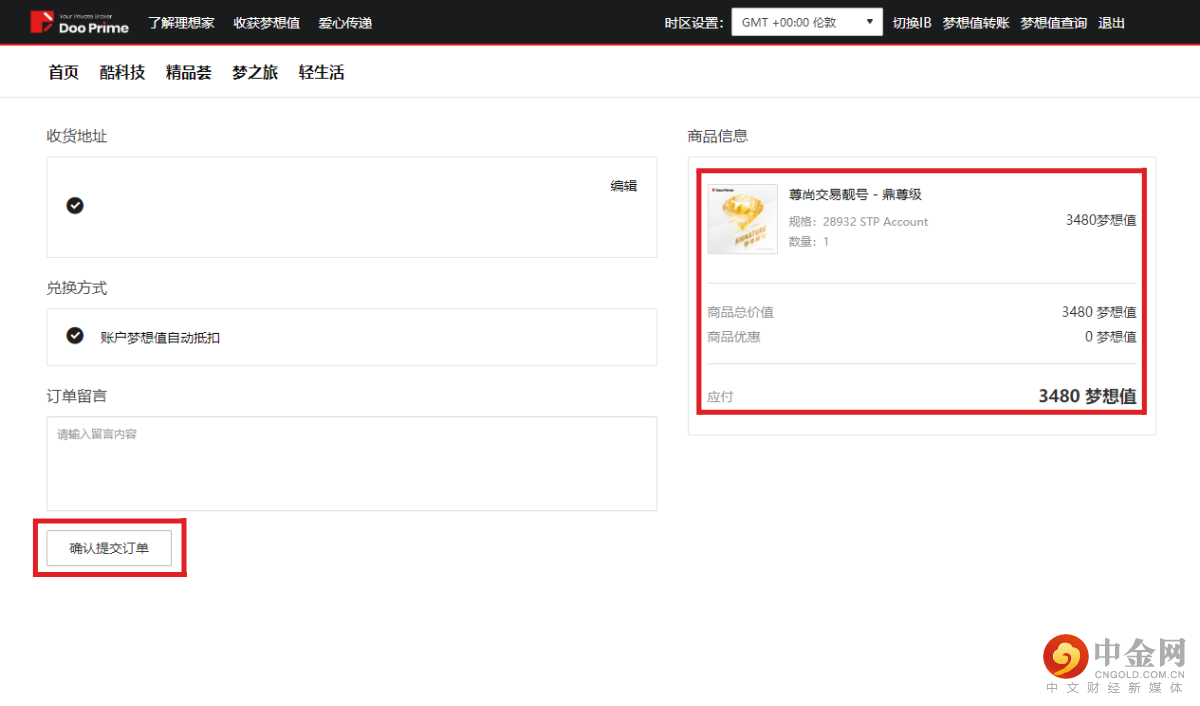Select the 收货地址 check circle
Screen dimensions: 1200x706
pos(75,206)
